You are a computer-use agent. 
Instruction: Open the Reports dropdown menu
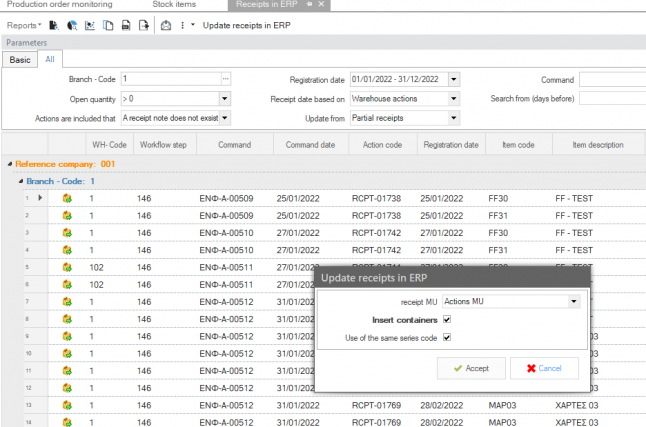(x=24, y=26)
